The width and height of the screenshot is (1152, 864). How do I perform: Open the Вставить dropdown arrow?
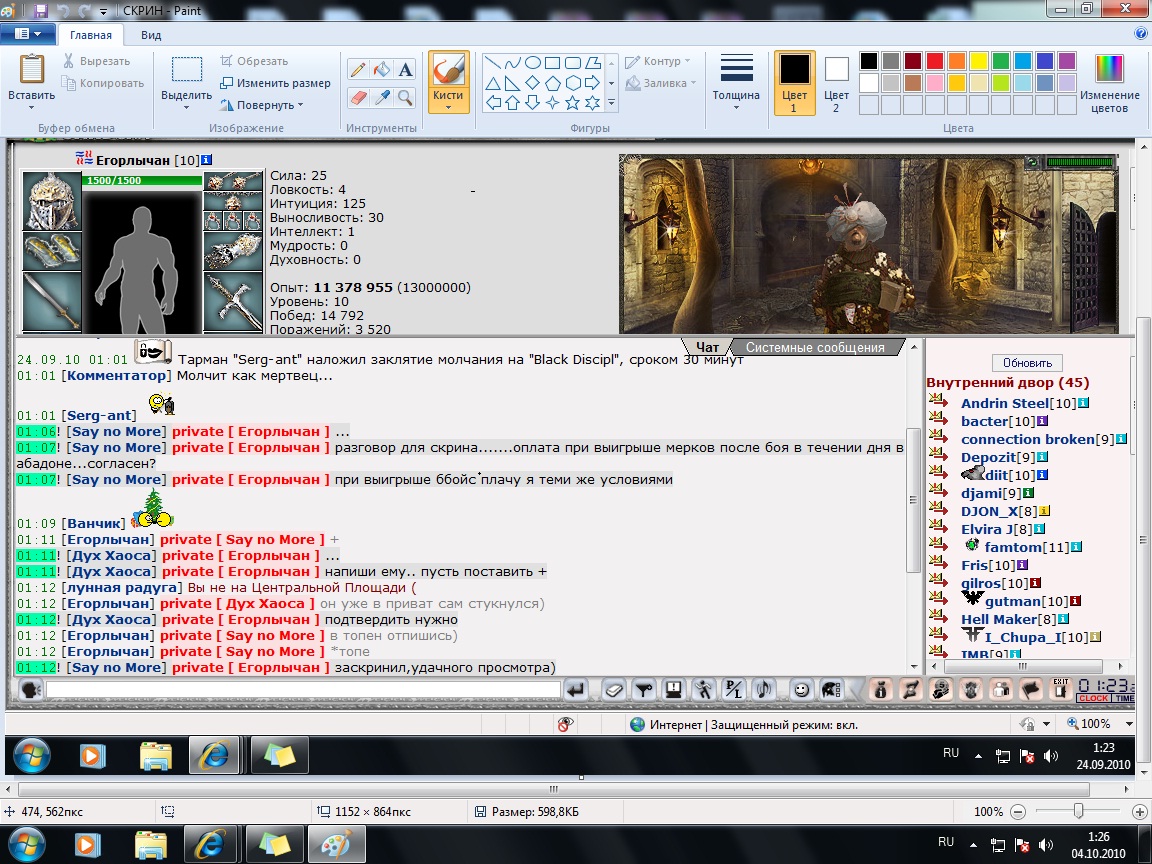click(32, 108)
